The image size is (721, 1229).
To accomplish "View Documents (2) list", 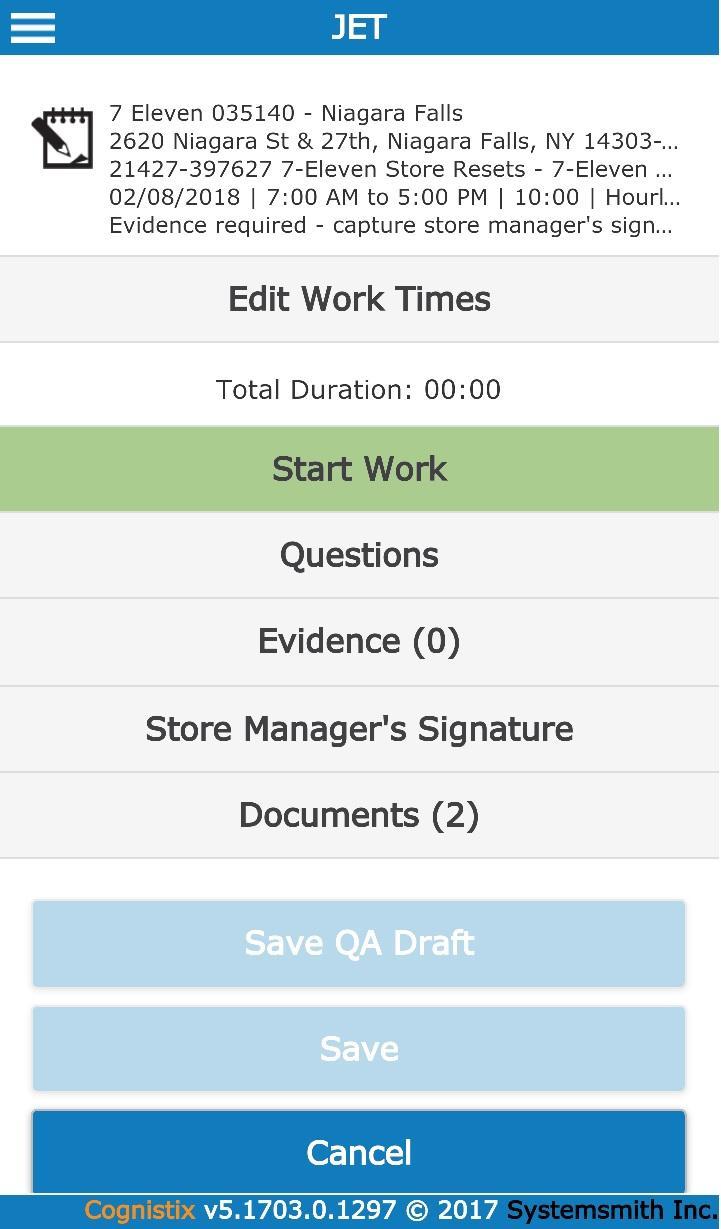I will pos(360,815).
